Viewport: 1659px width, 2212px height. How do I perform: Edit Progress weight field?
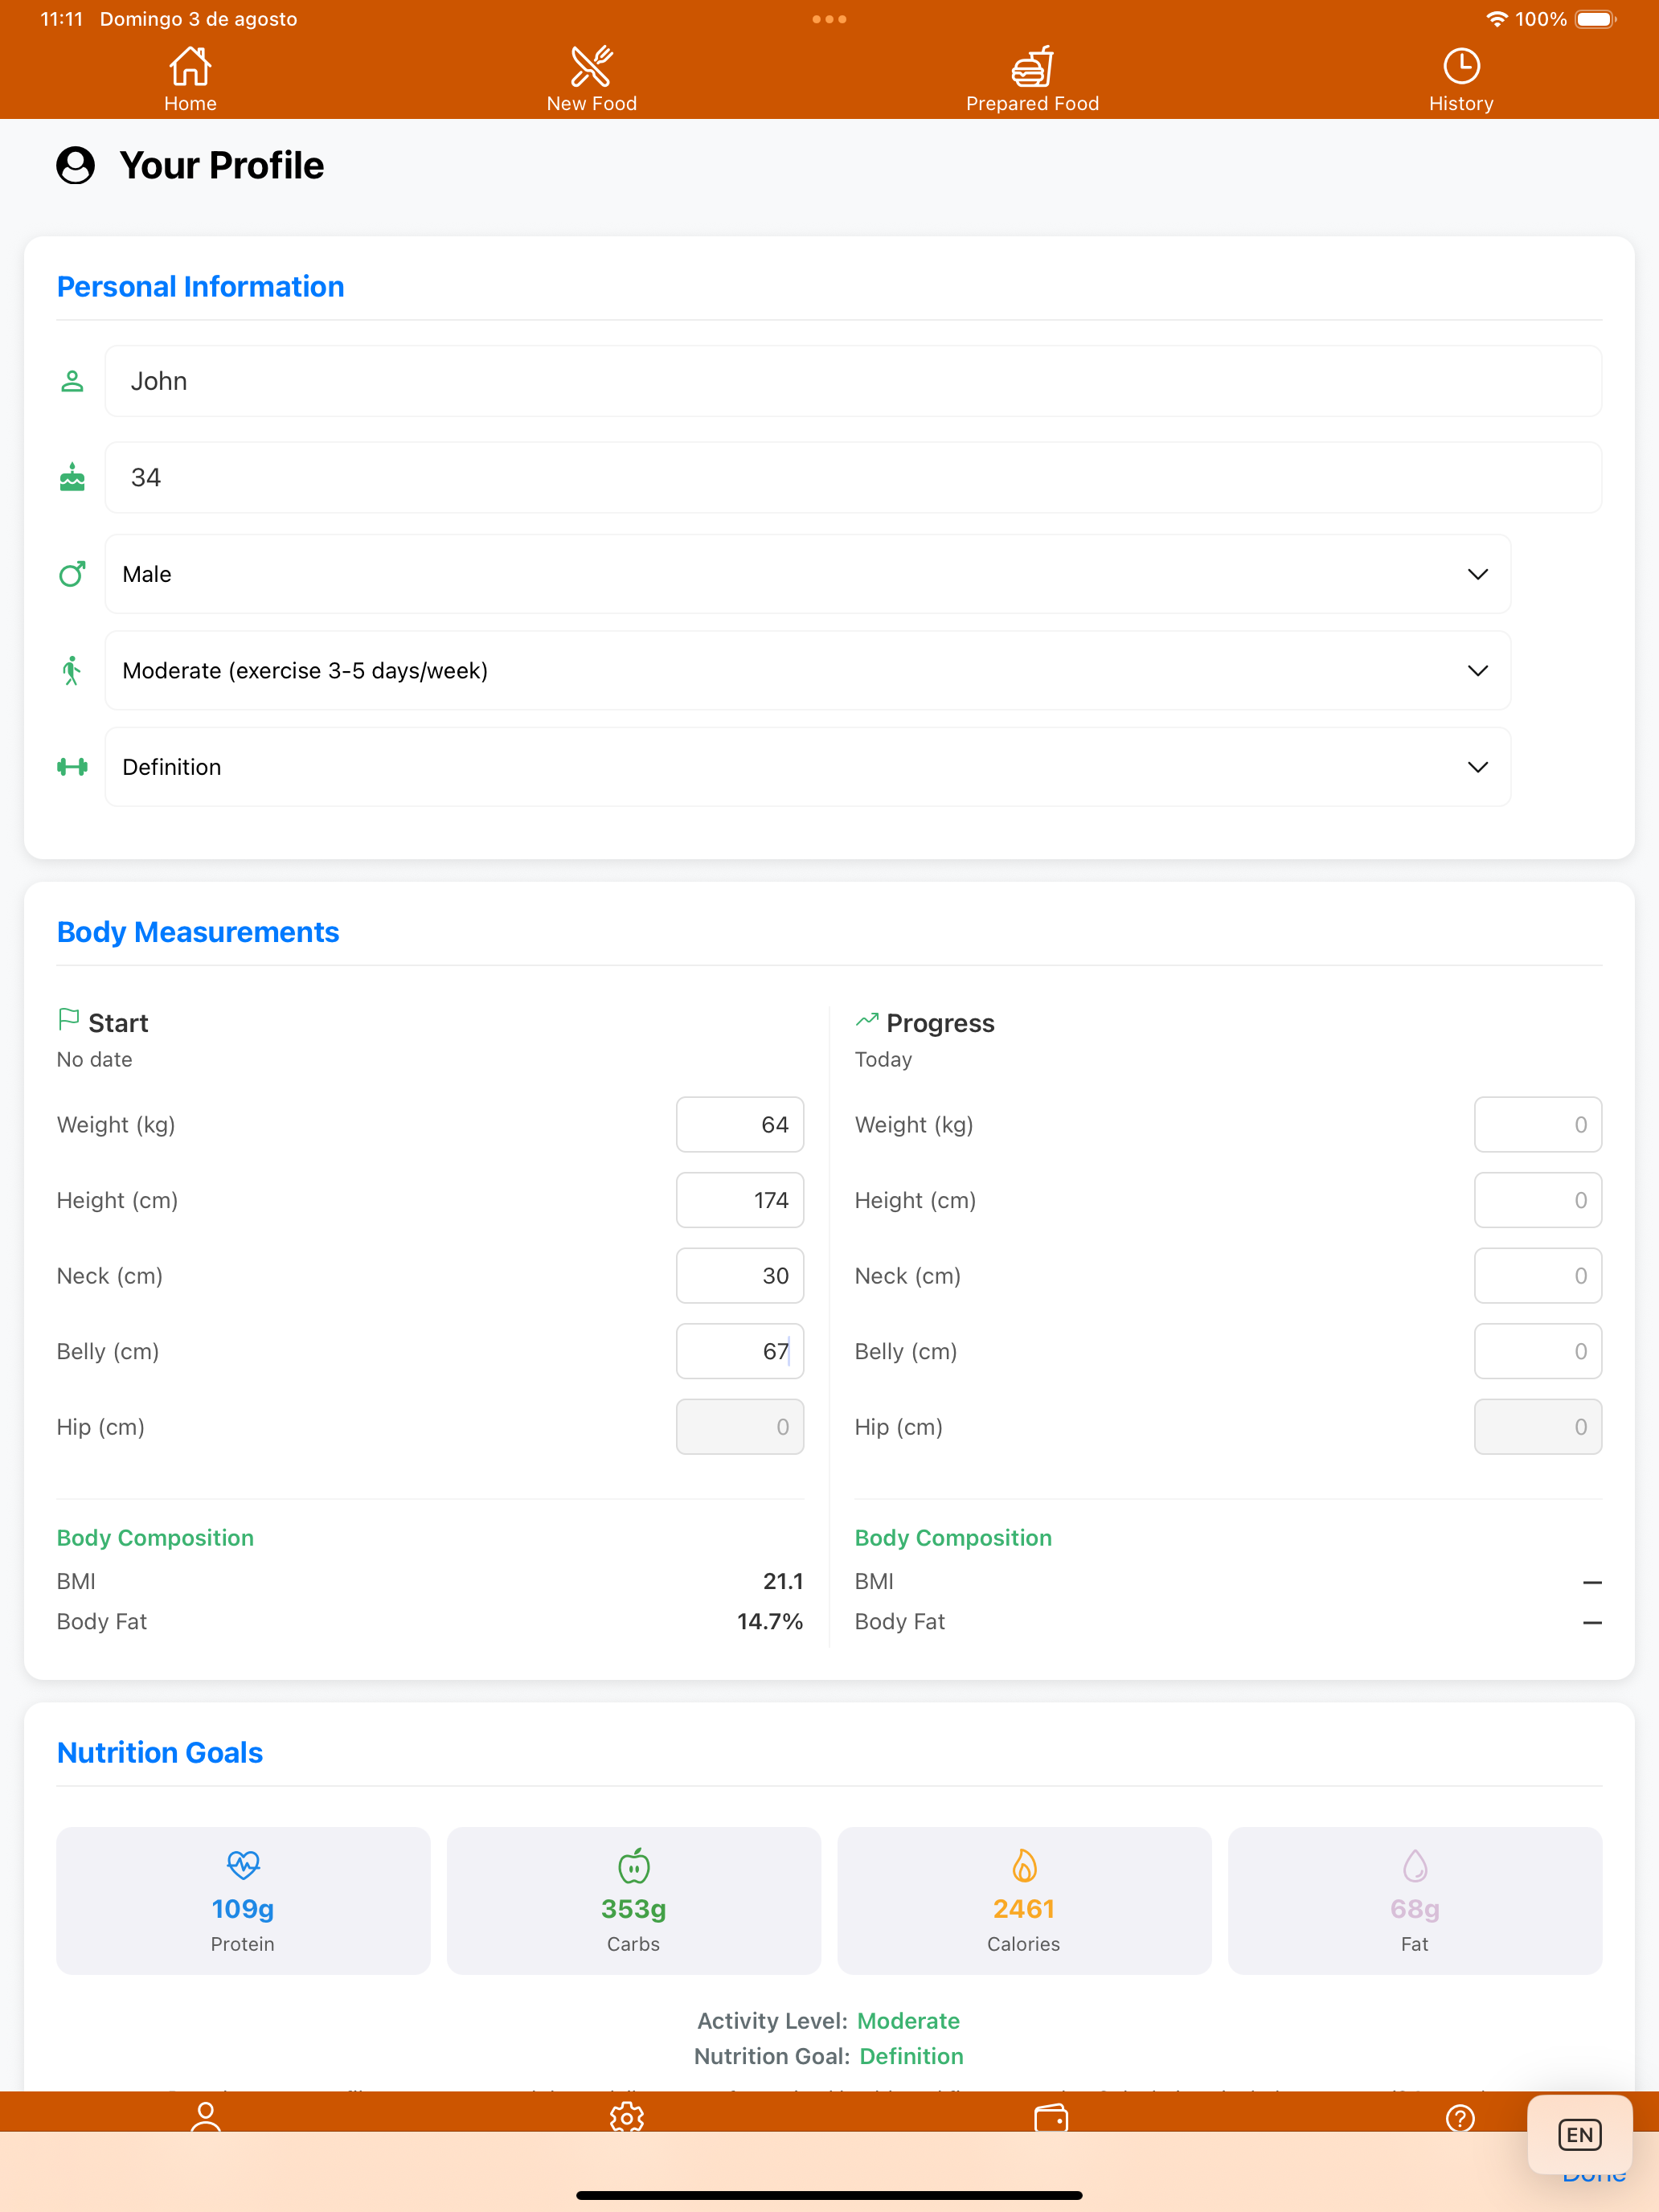point(1538,1124)
